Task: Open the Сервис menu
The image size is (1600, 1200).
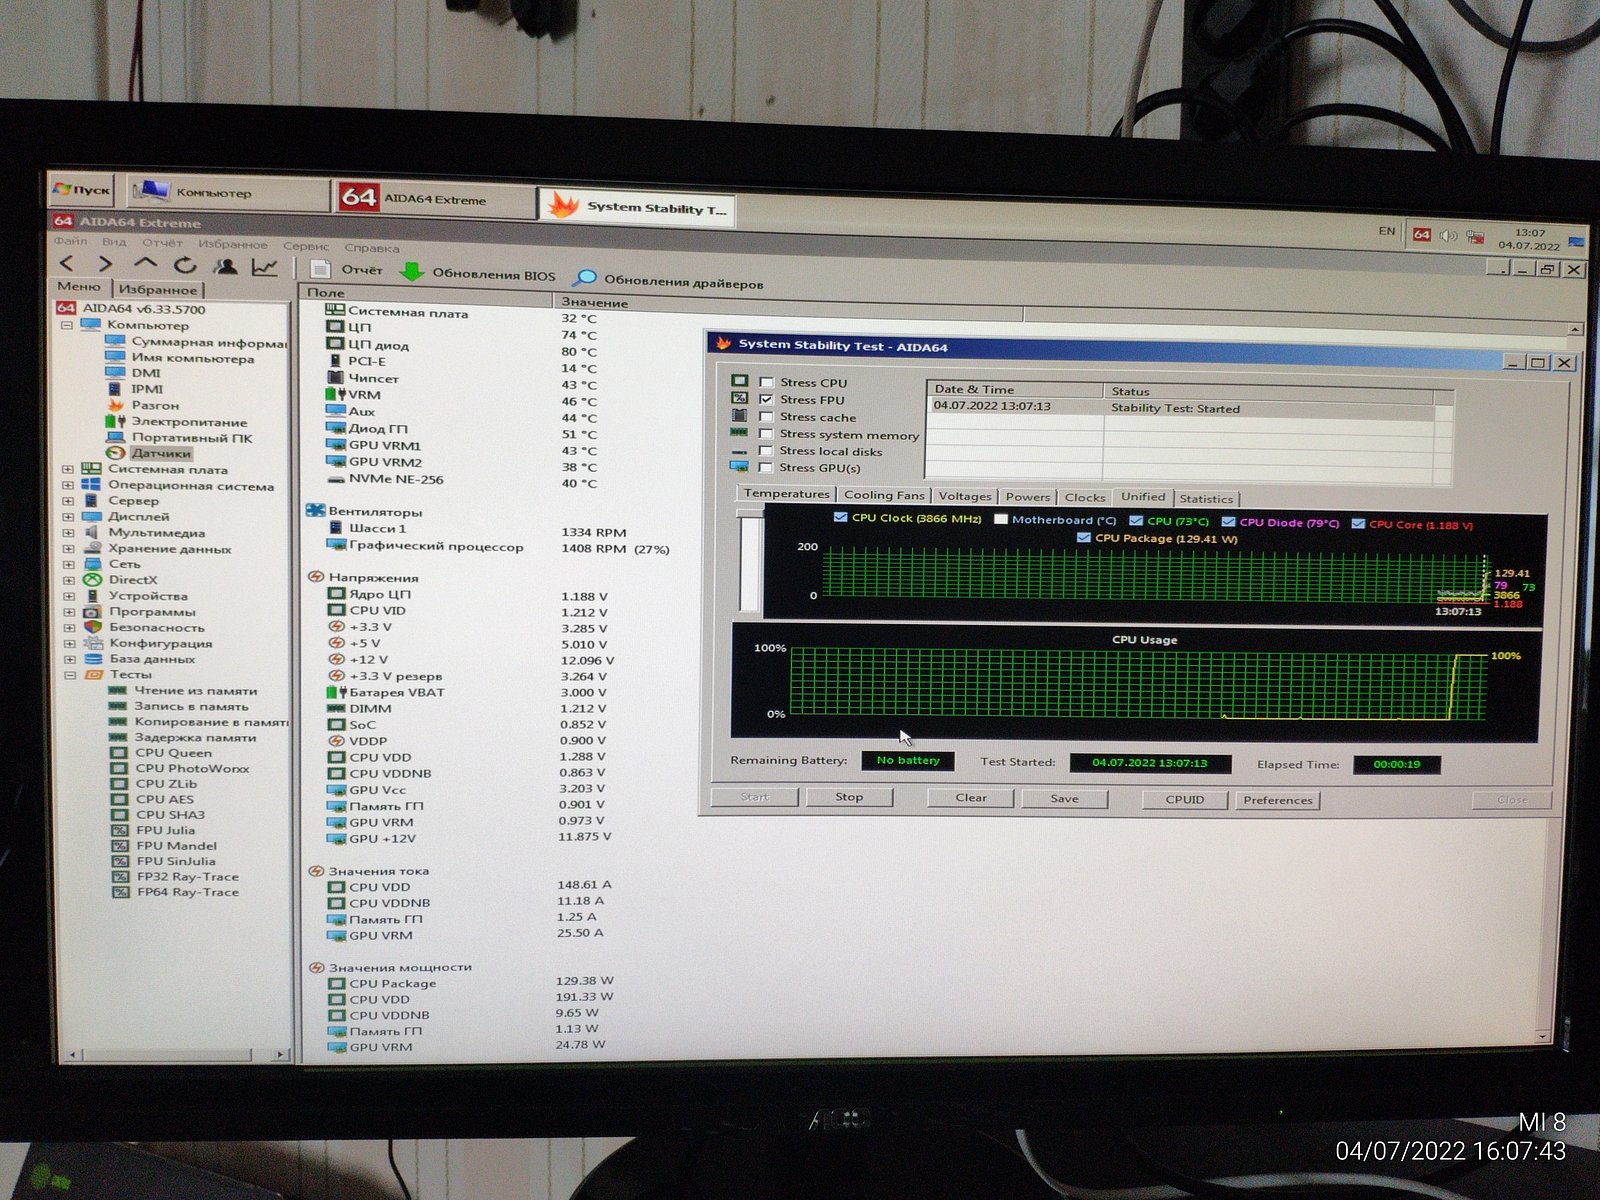Action: tap(306, 245)
